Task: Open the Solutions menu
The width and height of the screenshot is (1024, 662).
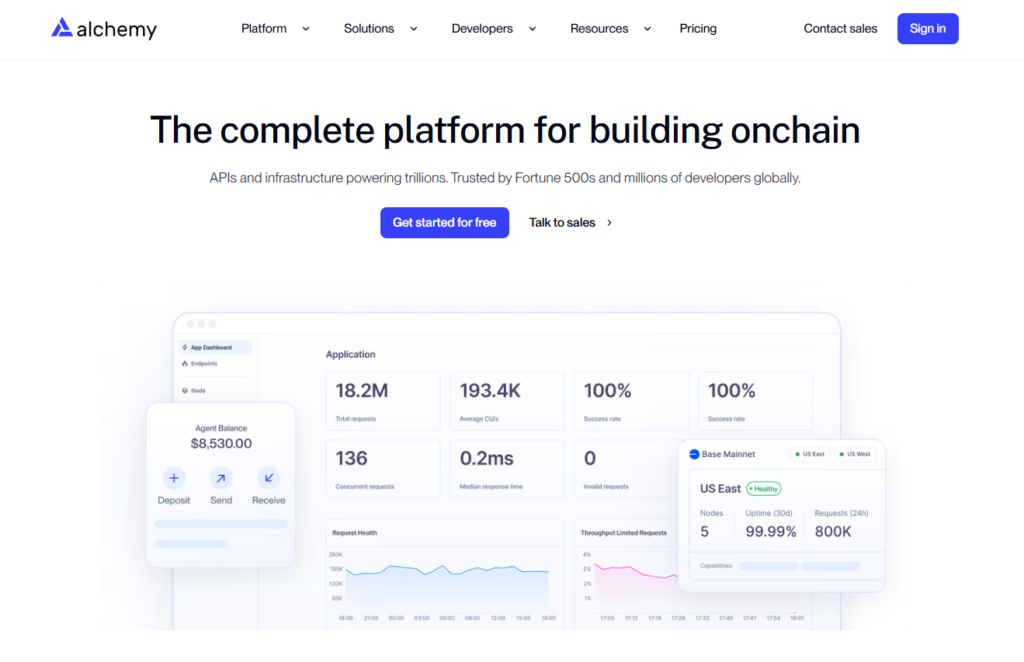Action: pyautogui.click(x=369, y=29)
